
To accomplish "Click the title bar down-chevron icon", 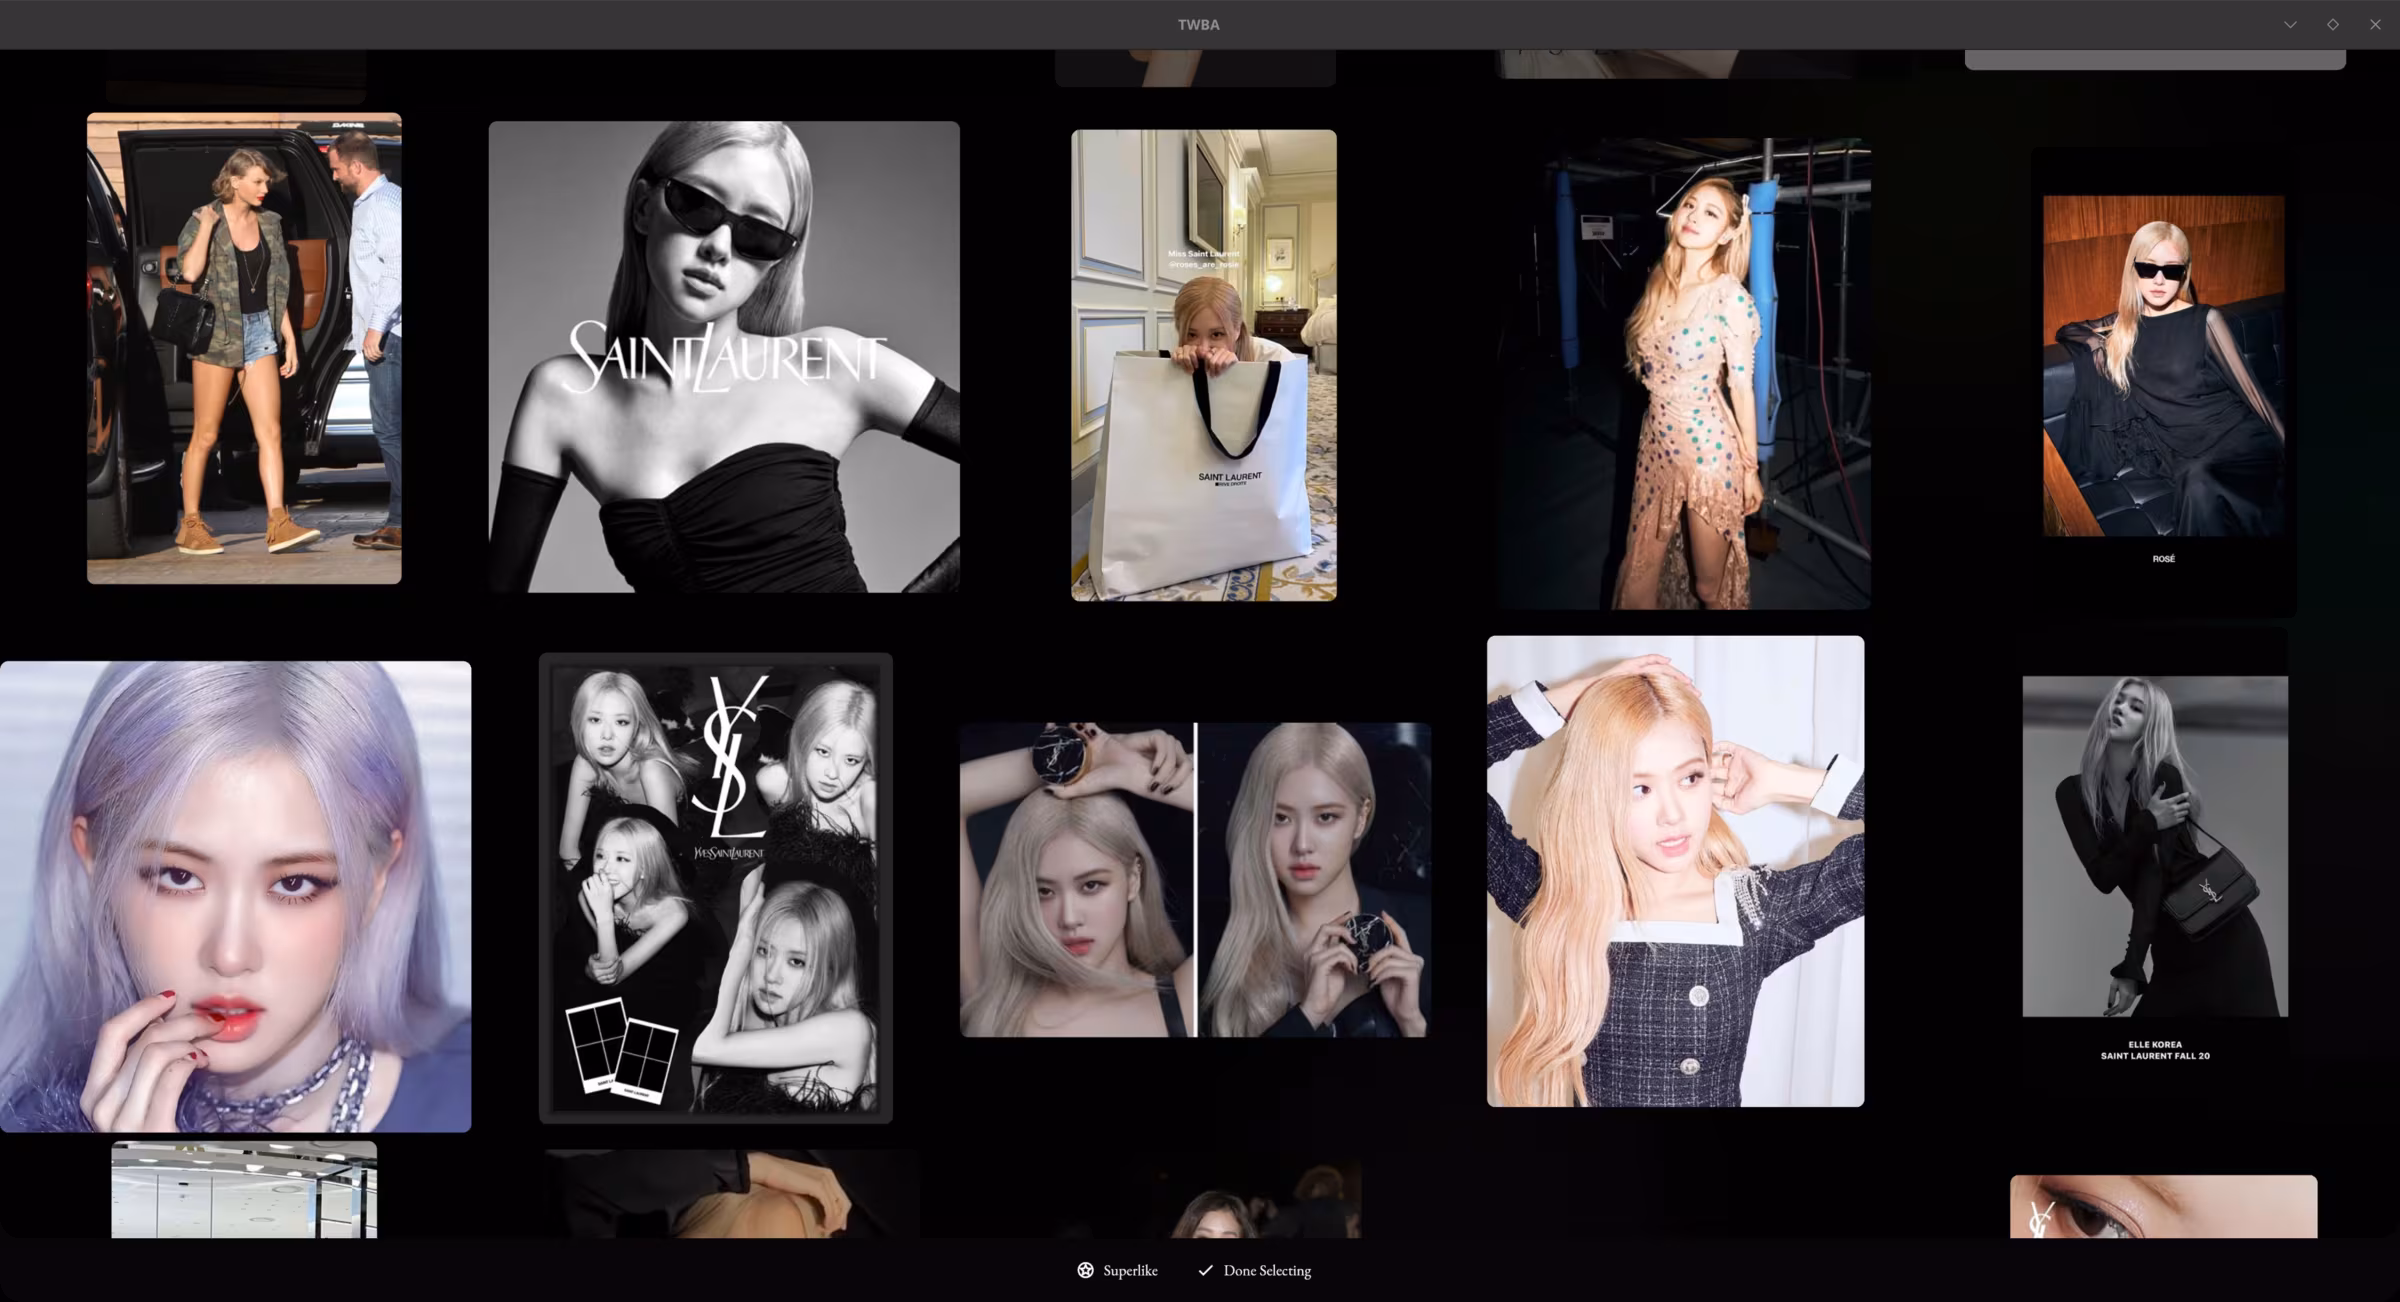I will pyautogui.click(x=2290, y=24).
